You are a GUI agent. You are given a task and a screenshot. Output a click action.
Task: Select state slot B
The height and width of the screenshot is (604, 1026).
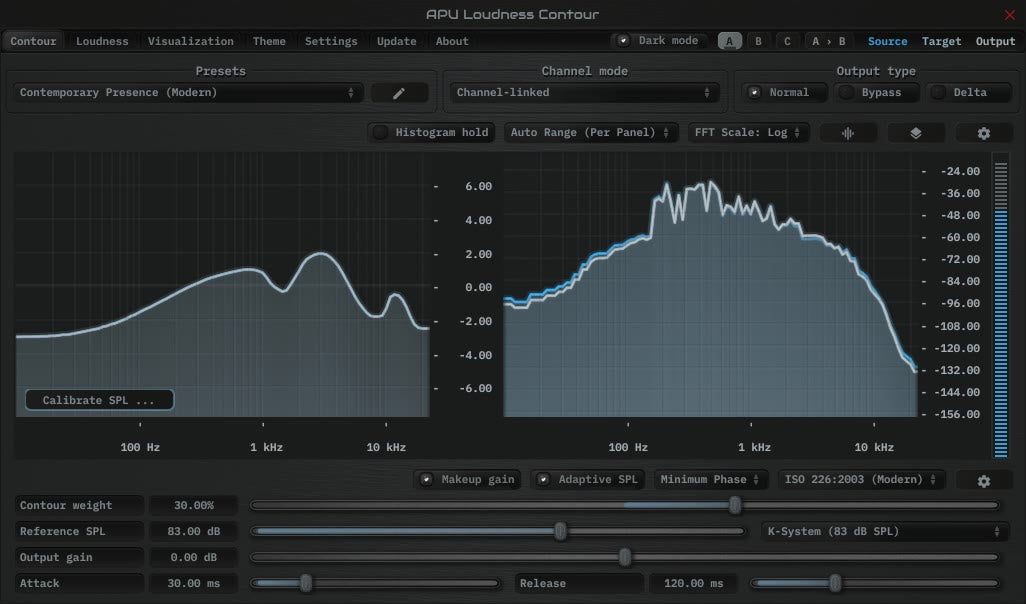tap(758, 41)
